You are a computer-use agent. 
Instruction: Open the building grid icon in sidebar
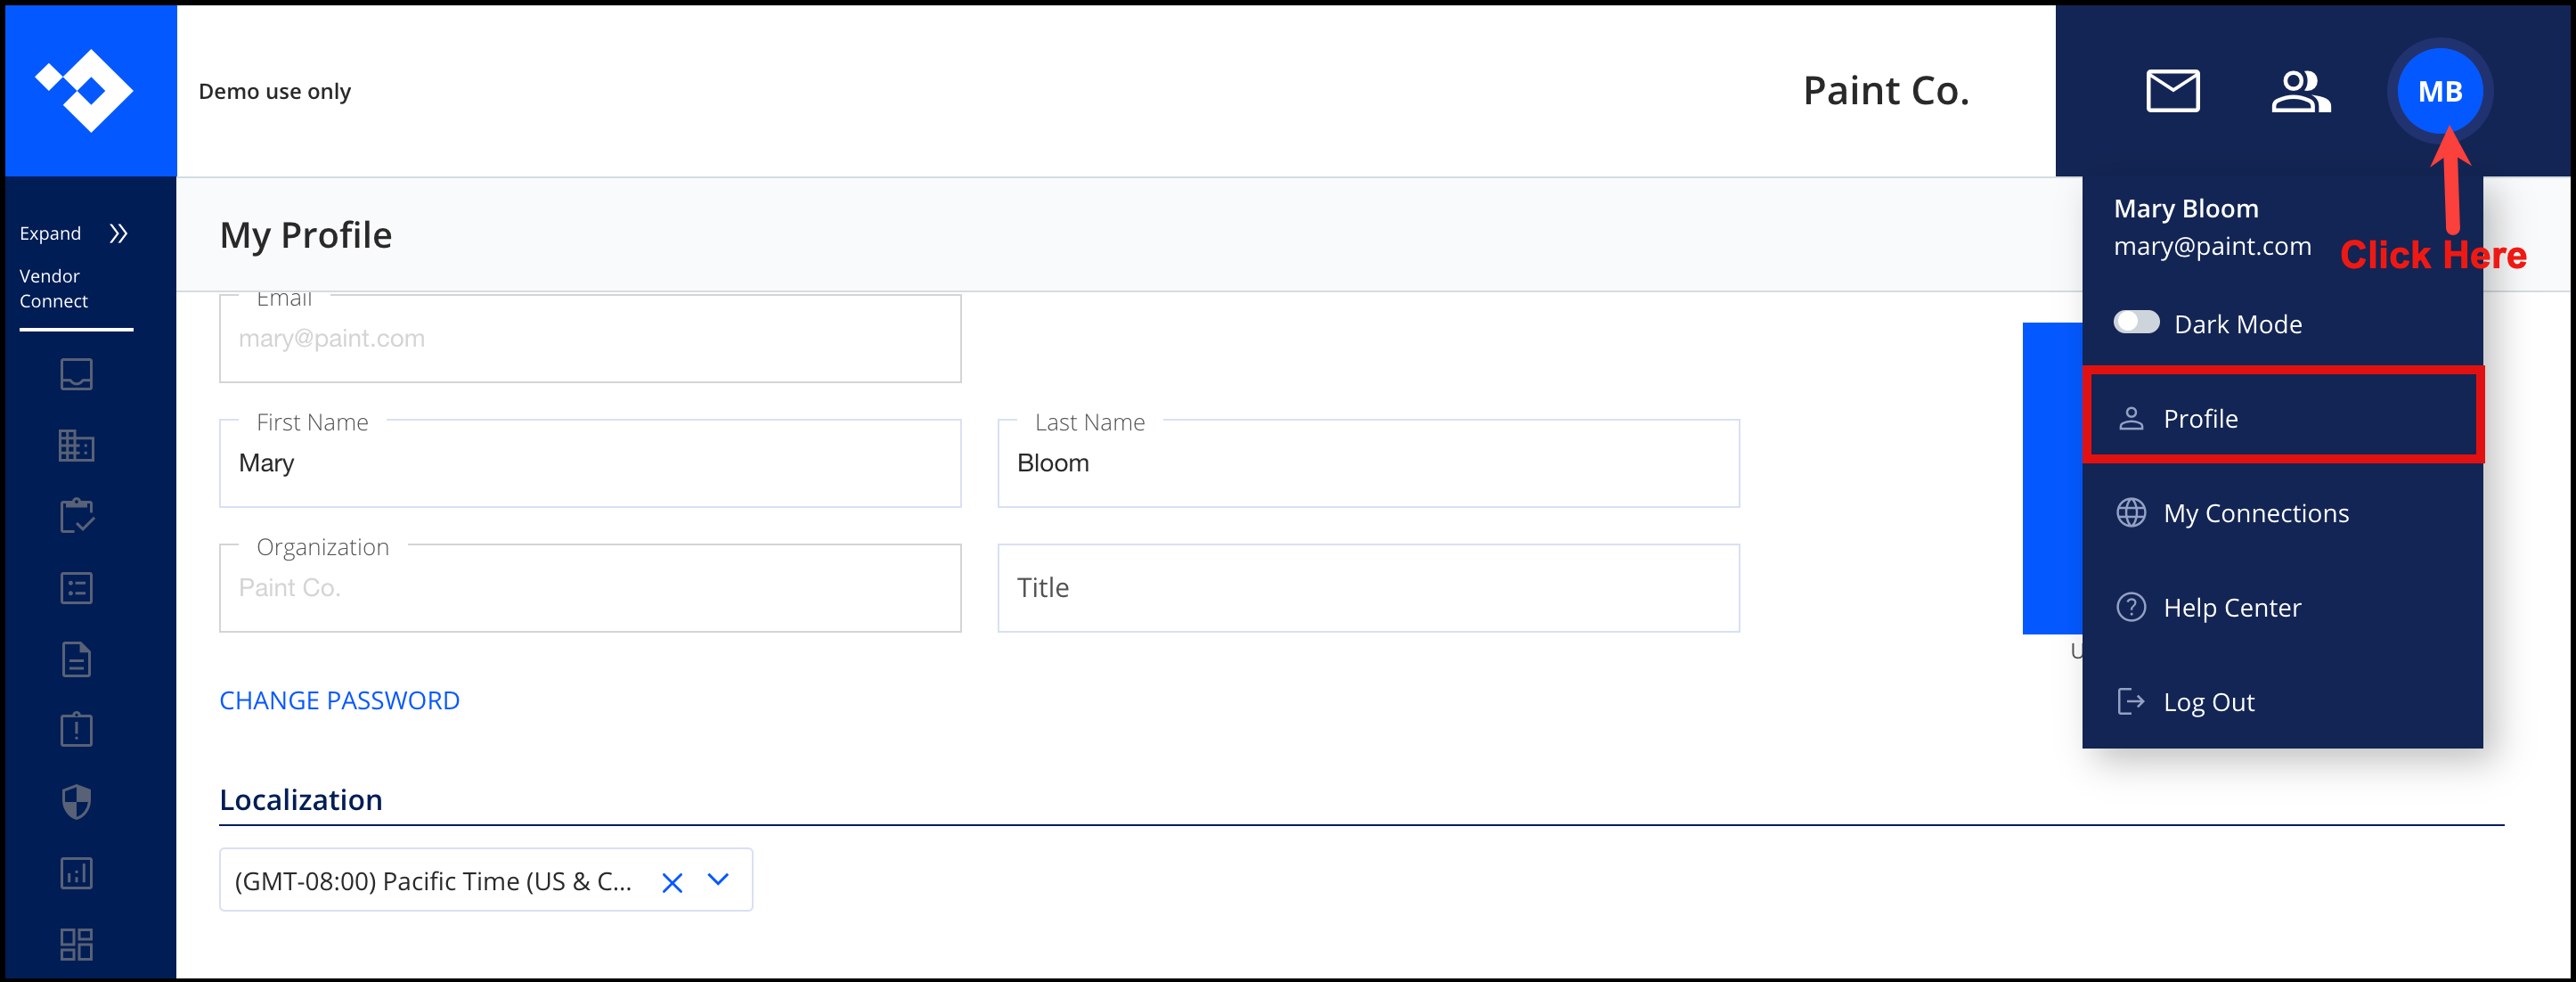point(76,445)
